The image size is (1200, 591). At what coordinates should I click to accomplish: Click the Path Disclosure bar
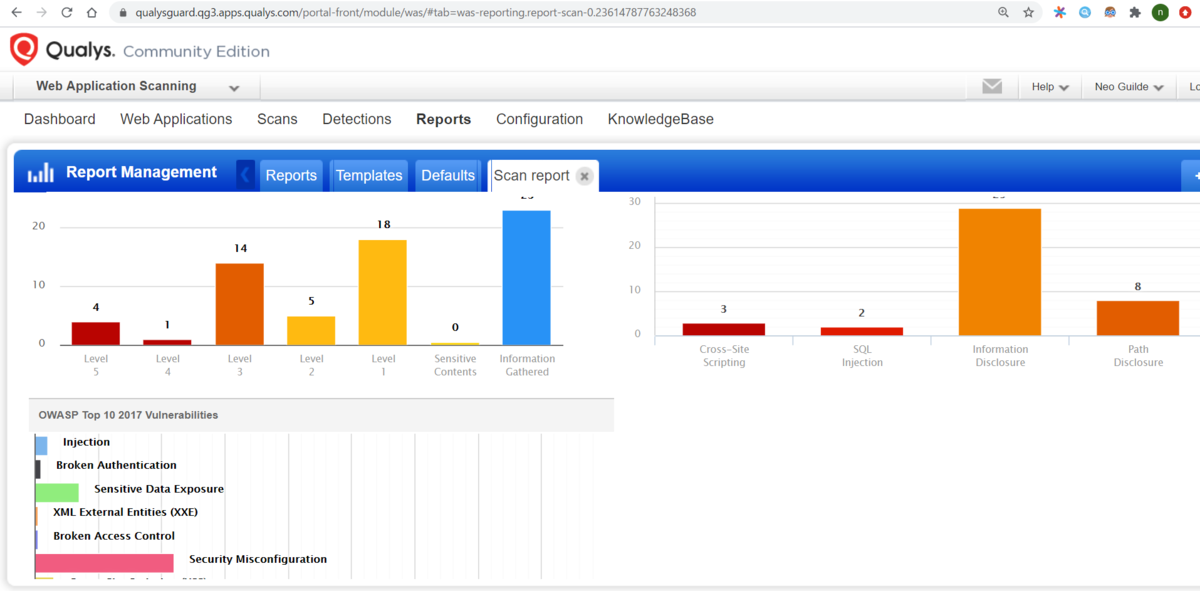click(1138, 318)
